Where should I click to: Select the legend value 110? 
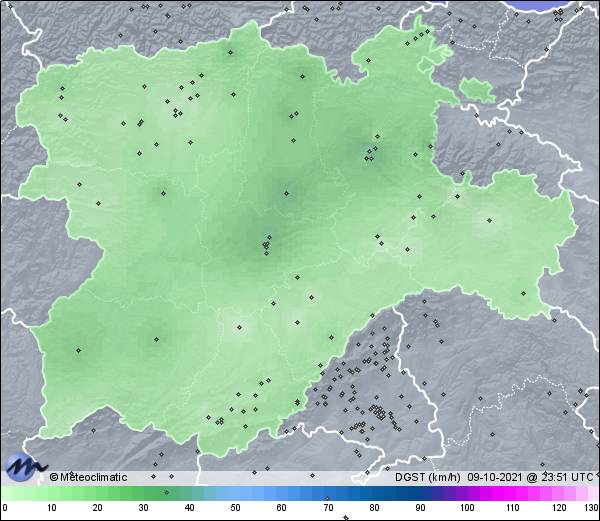[x=513, y=508]
